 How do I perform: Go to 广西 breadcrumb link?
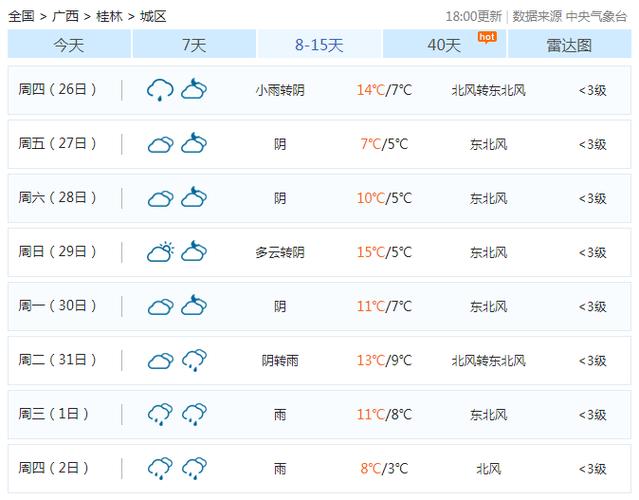[65, 16]
